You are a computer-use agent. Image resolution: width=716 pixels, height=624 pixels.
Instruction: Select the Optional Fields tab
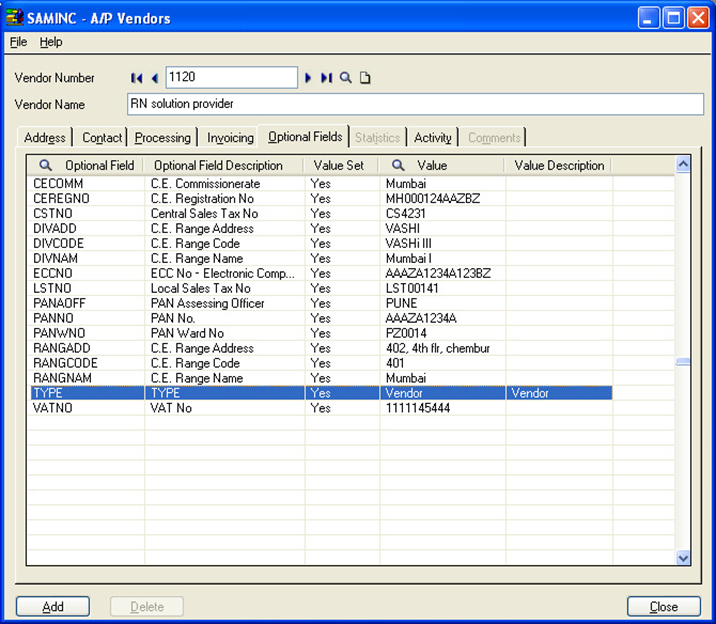(x=305, y=136)
